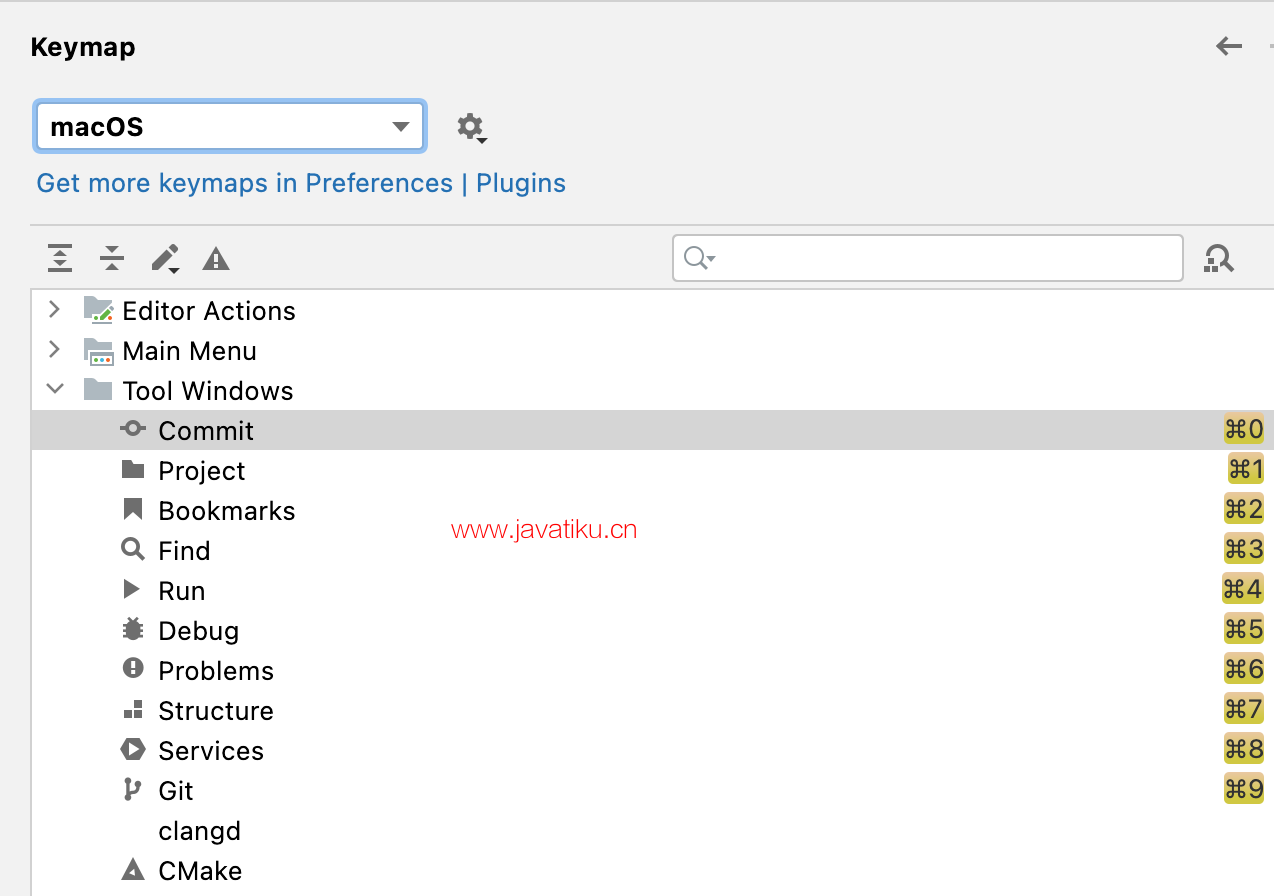Click the ⌘2 shortcut badge
Image resolution: width=1274 pixels, height=896 pixels.
[1244, 509]
